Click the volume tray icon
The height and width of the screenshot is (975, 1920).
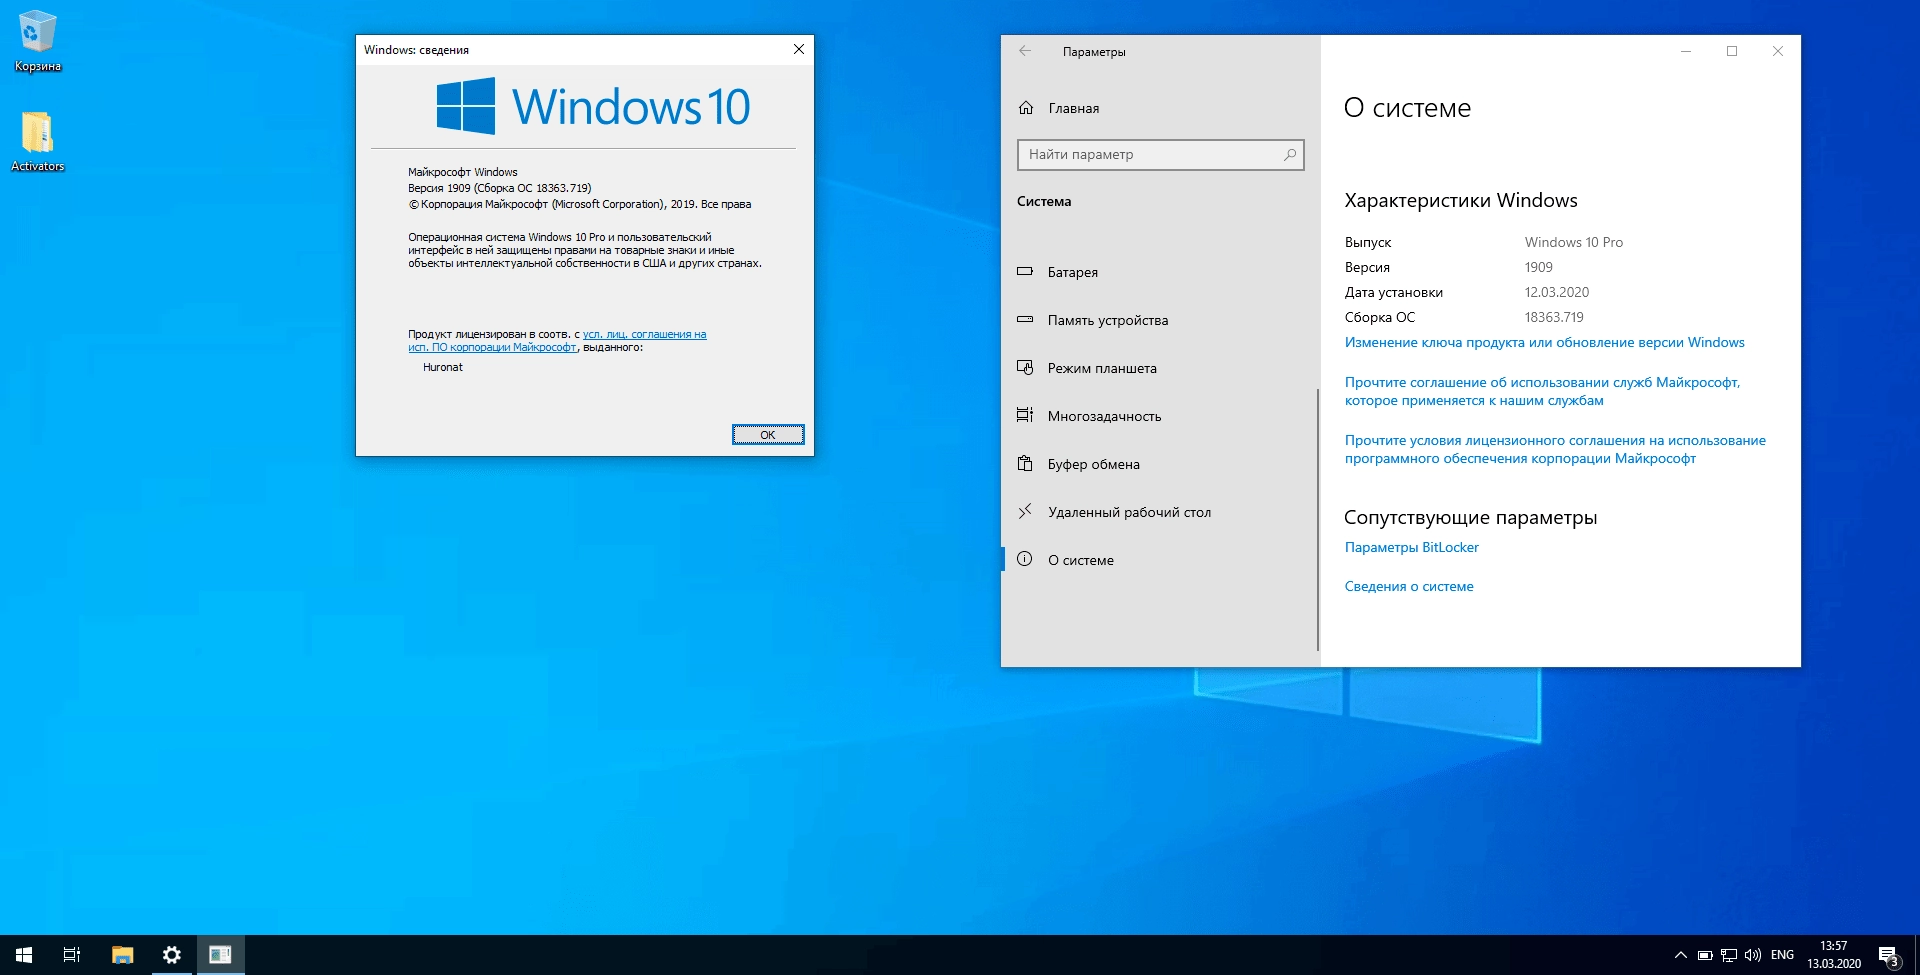1753,955
